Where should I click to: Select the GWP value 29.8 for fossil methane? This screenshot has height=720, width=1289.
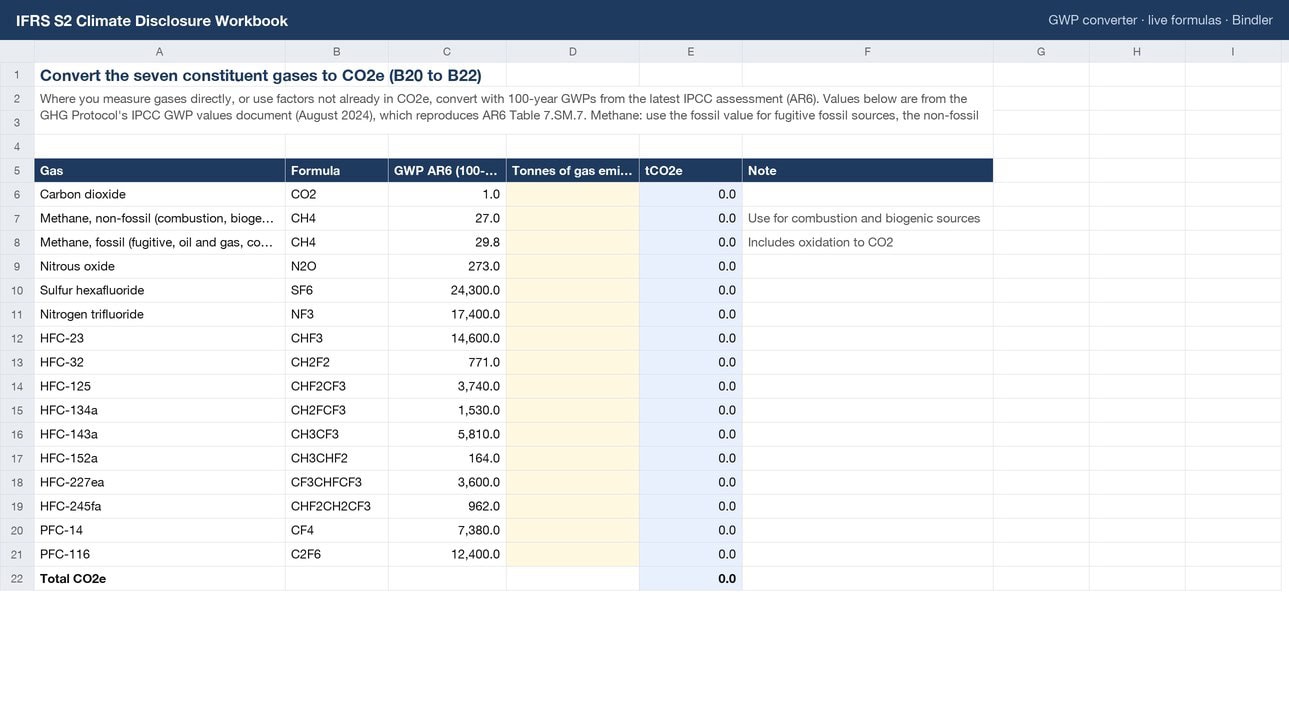[447, 242]
